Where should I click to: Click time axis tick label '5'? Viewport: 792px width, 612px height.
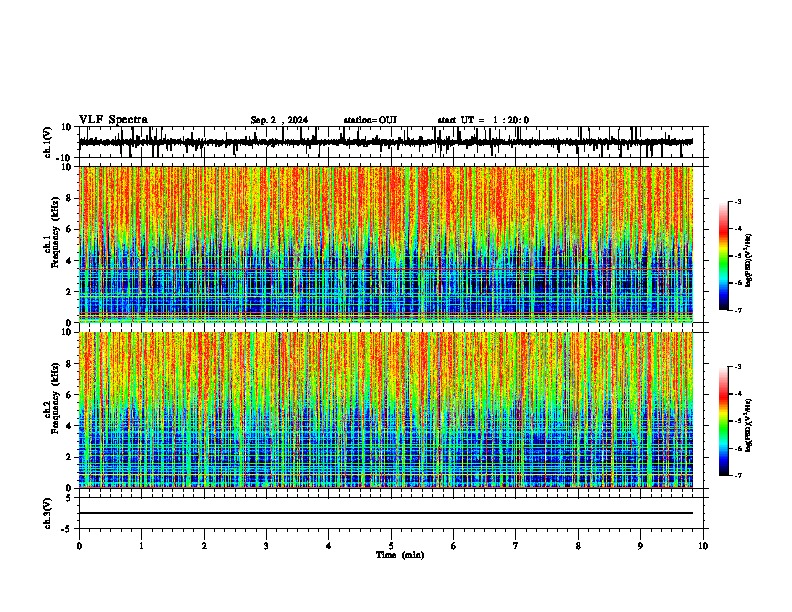pos(391,546)
